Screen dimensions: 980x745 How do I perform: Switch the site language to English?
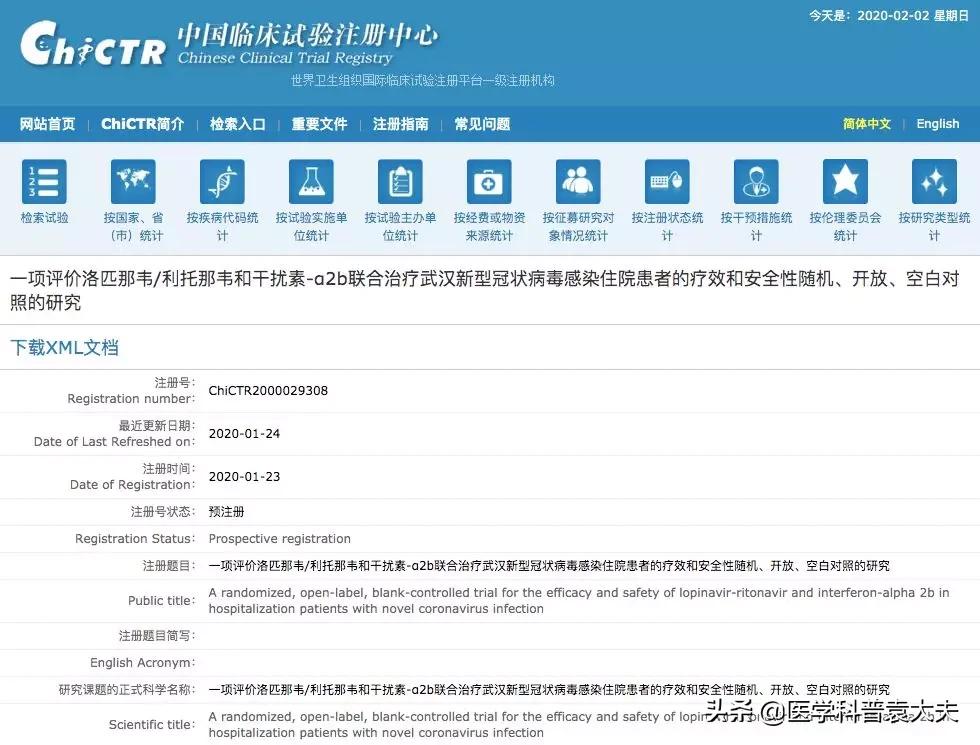[937, 124]
